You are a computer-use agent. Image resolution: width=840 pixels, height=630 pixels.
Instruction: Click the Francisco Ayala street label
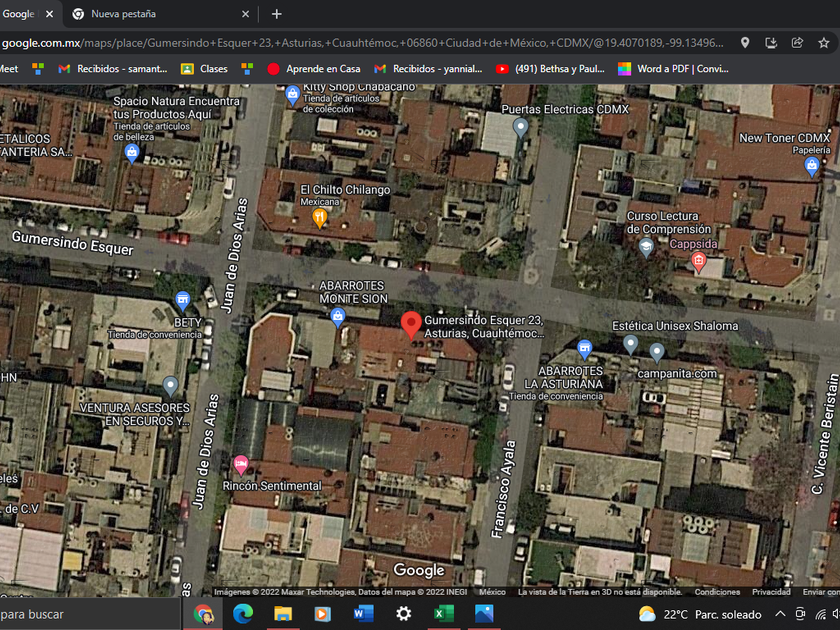point(504,489)
